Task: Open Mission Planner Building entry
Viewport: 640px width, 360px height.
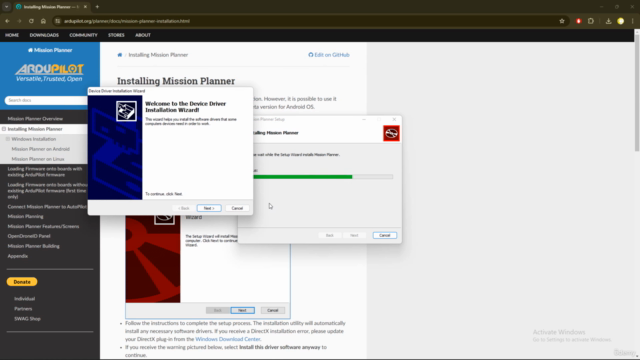Action: click(33, 246)
